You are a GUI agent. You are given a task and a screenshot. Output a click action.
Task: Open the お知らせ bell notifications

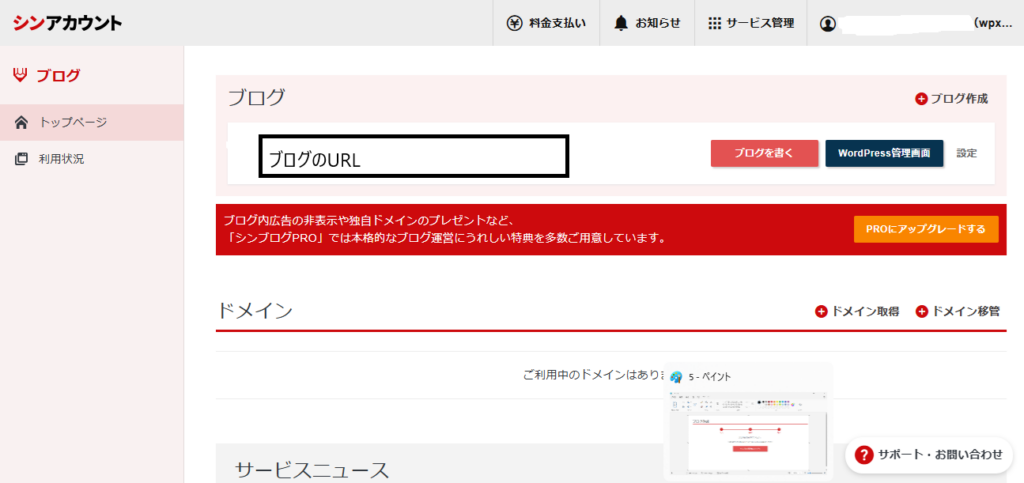pyautogui.click(x=647, y=23)
